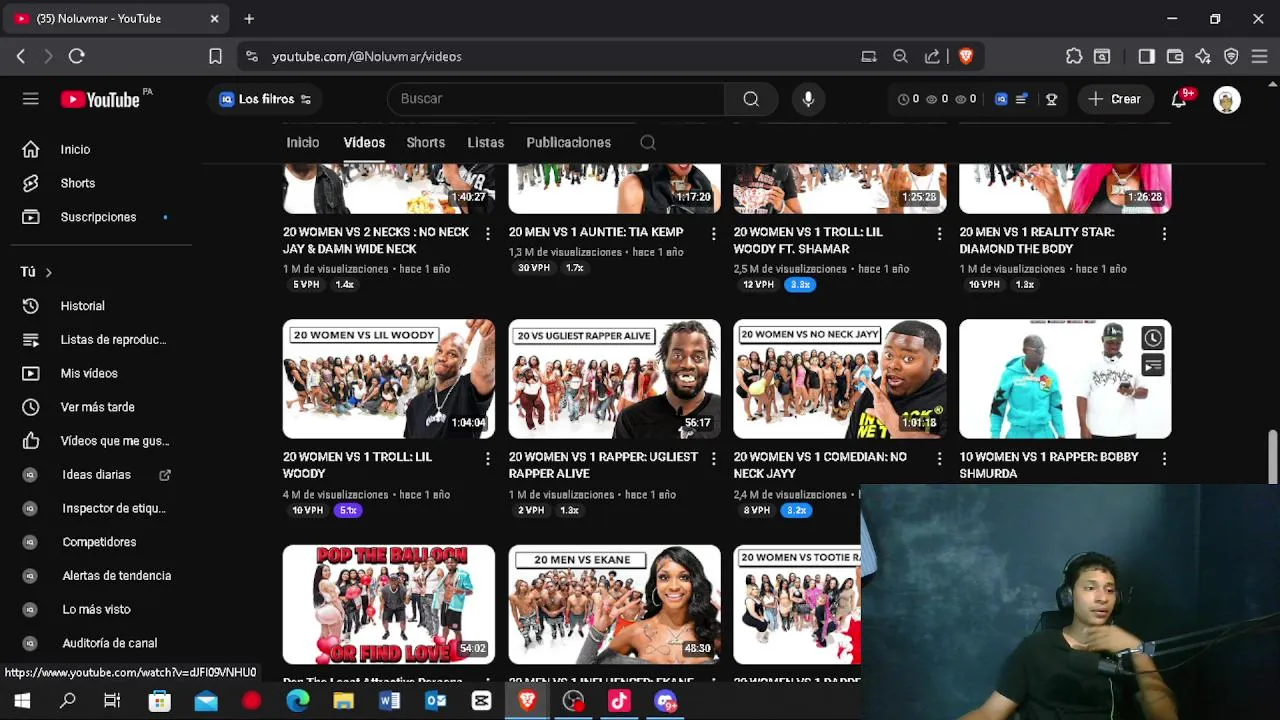The image size is (1280, 720).
Task: Switch to Publicaciones channel tab
Action: tap(568, 142)
